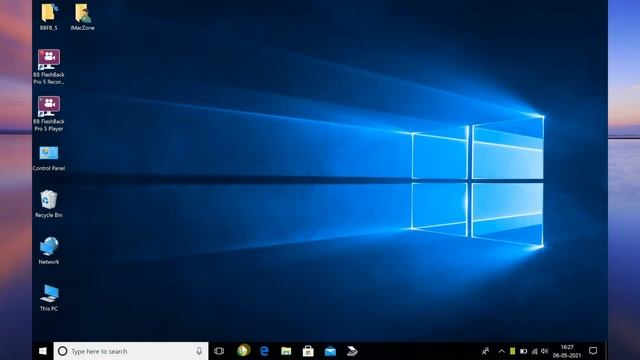Screen dimensions: 640x360
Task: Select the Network desktop icon
Action: tap(49, 251)
